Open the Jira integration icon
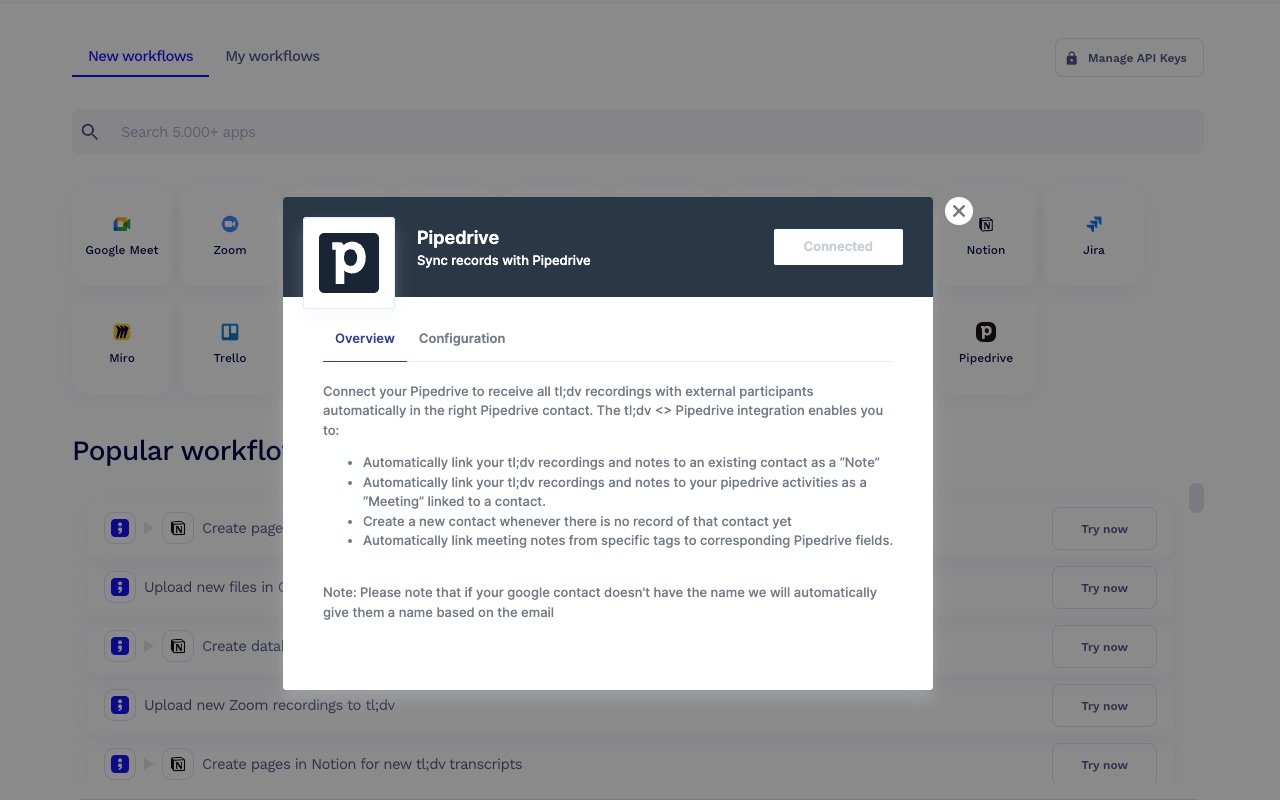This screenshot has width=1280, height=800. point(1093,224)
